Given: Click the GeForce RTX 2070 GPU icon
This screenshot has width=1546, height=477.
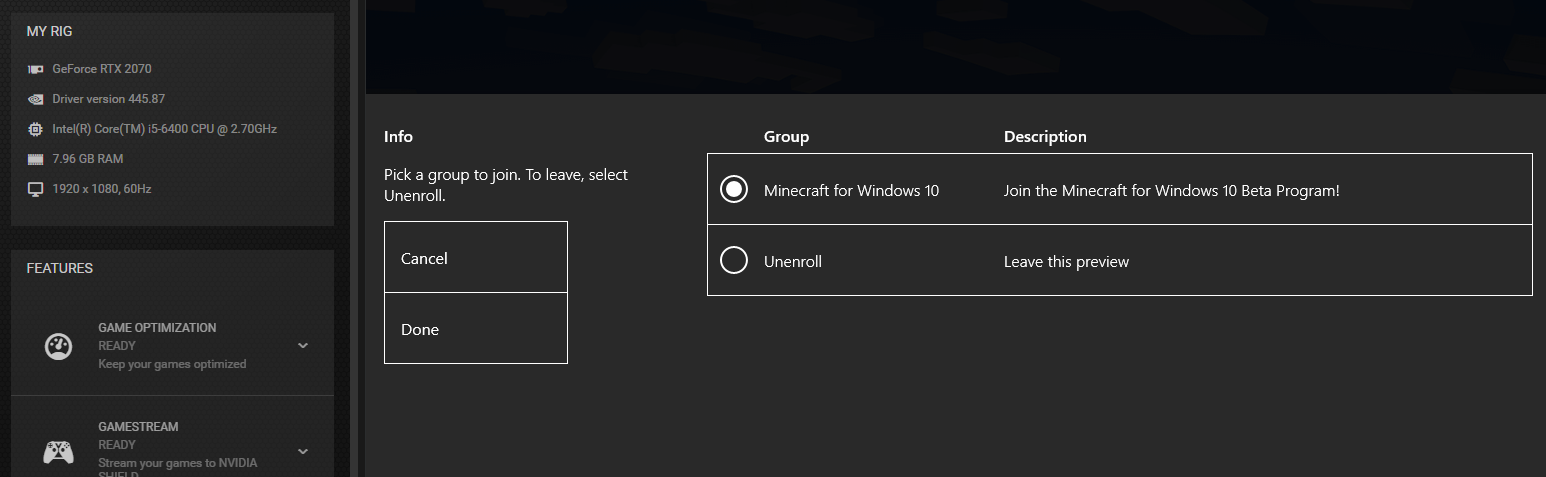Looking at the screenshot, I should coord(35,69).
